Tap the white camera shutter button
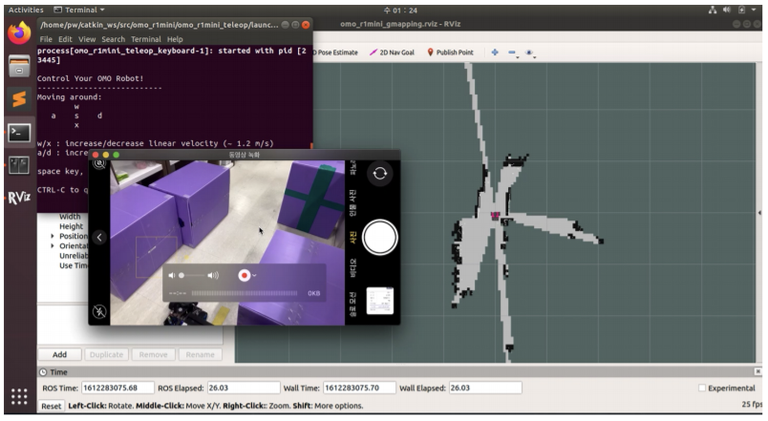This screenshot has height=421, width=768. pyautogui.click(x=380, y=237)
